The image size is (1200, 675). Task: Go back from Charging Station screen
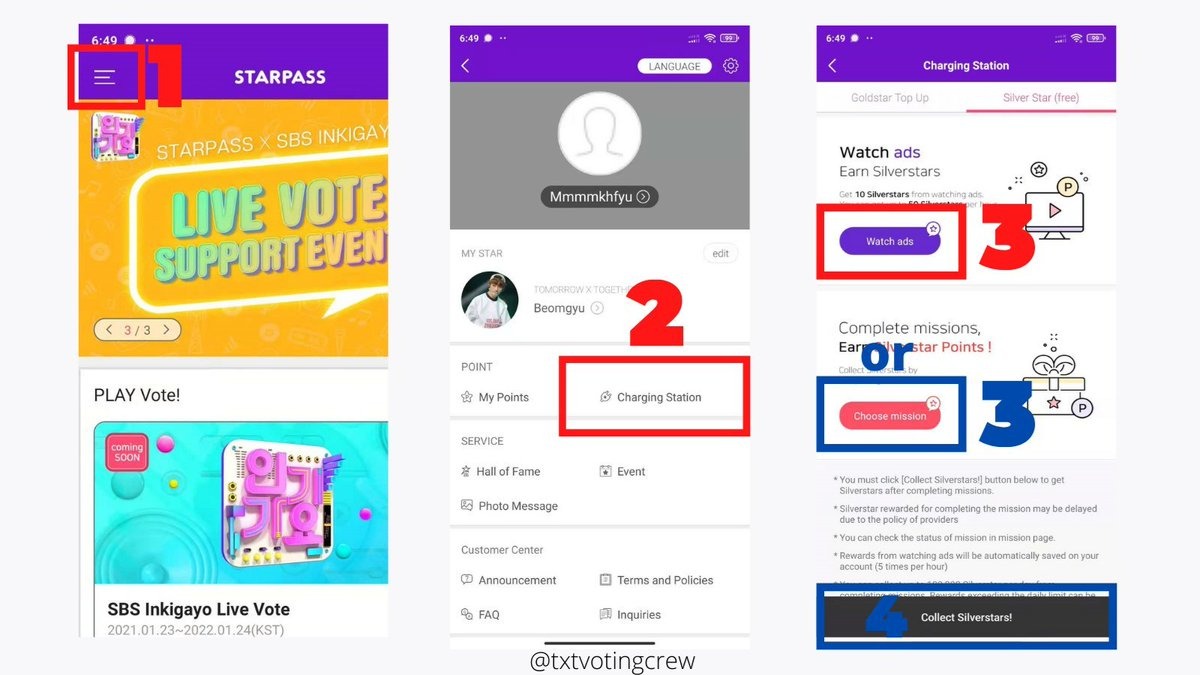click(x=832, y=66)
